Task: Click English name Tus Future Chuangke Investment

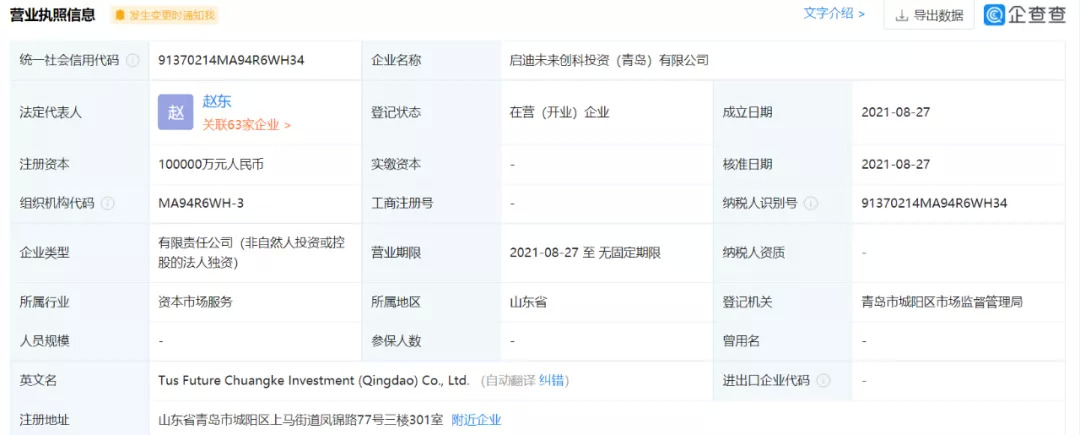Action: (313, 380)
